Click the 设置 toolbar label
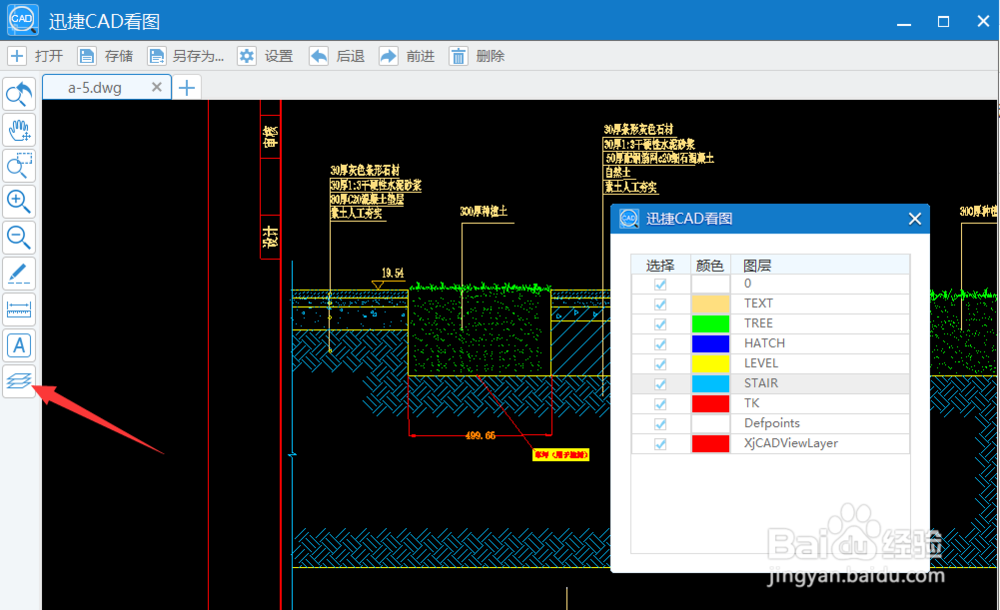The height and width of the screenshot is (610, 1000). click(279, 56)
